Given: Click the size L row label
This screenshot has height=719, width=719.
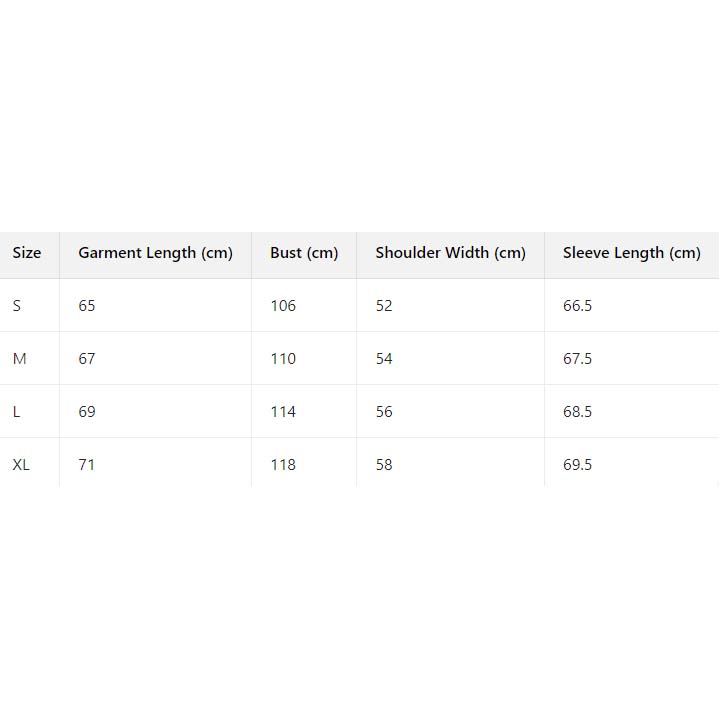Looking at the screenshot, I should (x=17, y=412).
